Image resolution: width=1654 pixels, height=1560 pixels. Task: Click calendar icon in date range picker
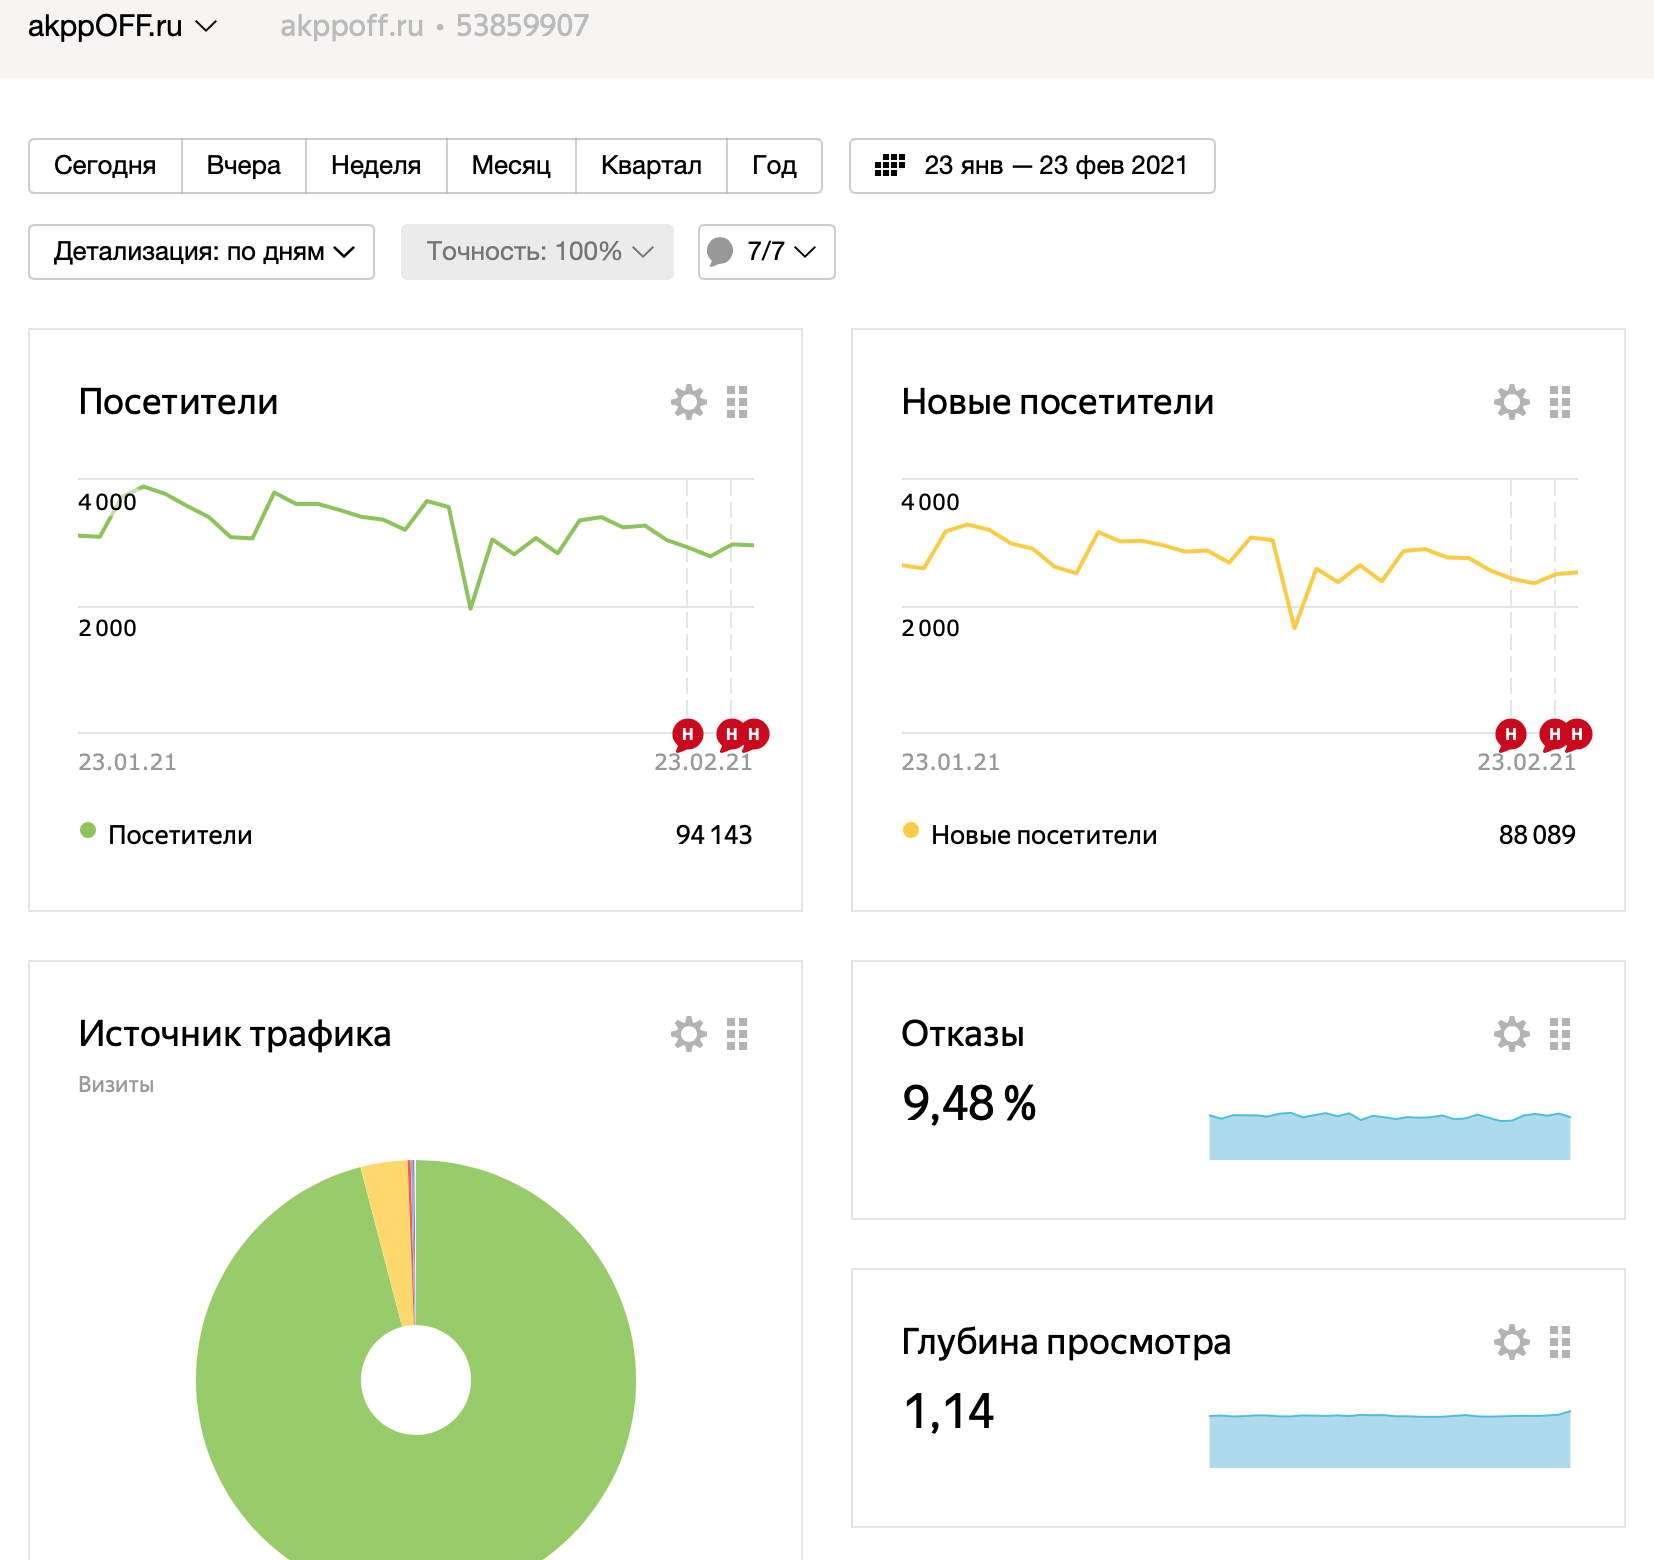tap(889, 166)
